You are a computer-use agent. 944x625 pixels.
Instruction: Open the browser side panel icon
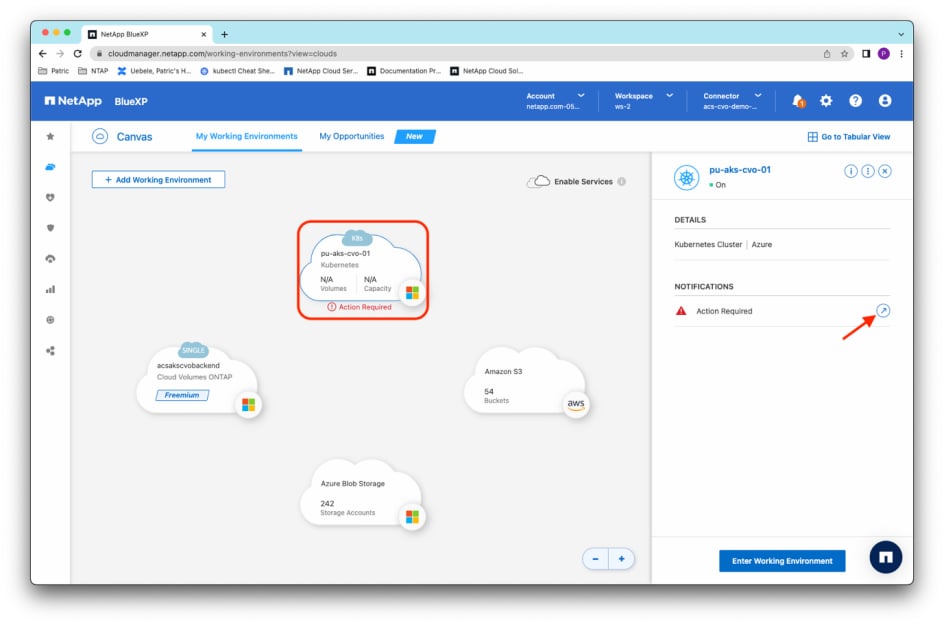pyautogui.click(x=866, y=54)
